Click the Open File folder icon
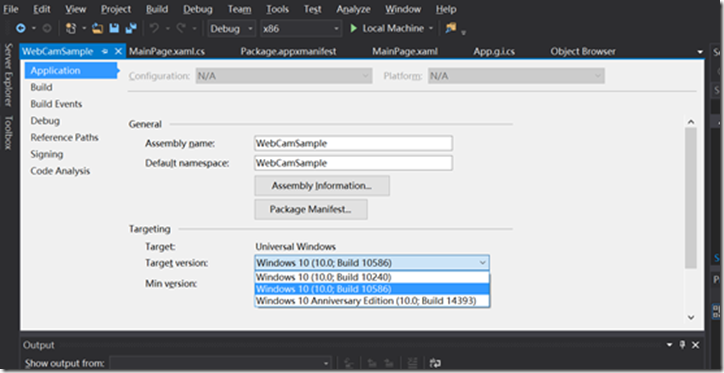 (x=97, y=29)
